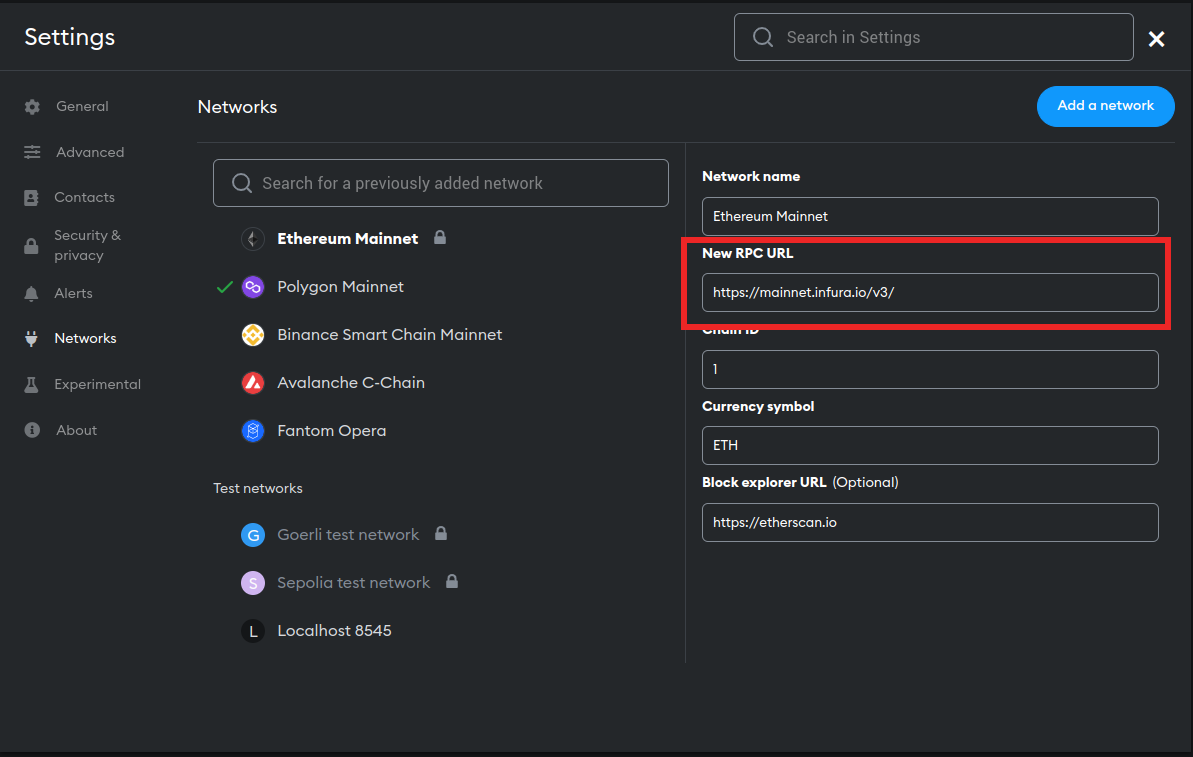
Task: Open Experimental via the flask icon
Action: point(30,384)
